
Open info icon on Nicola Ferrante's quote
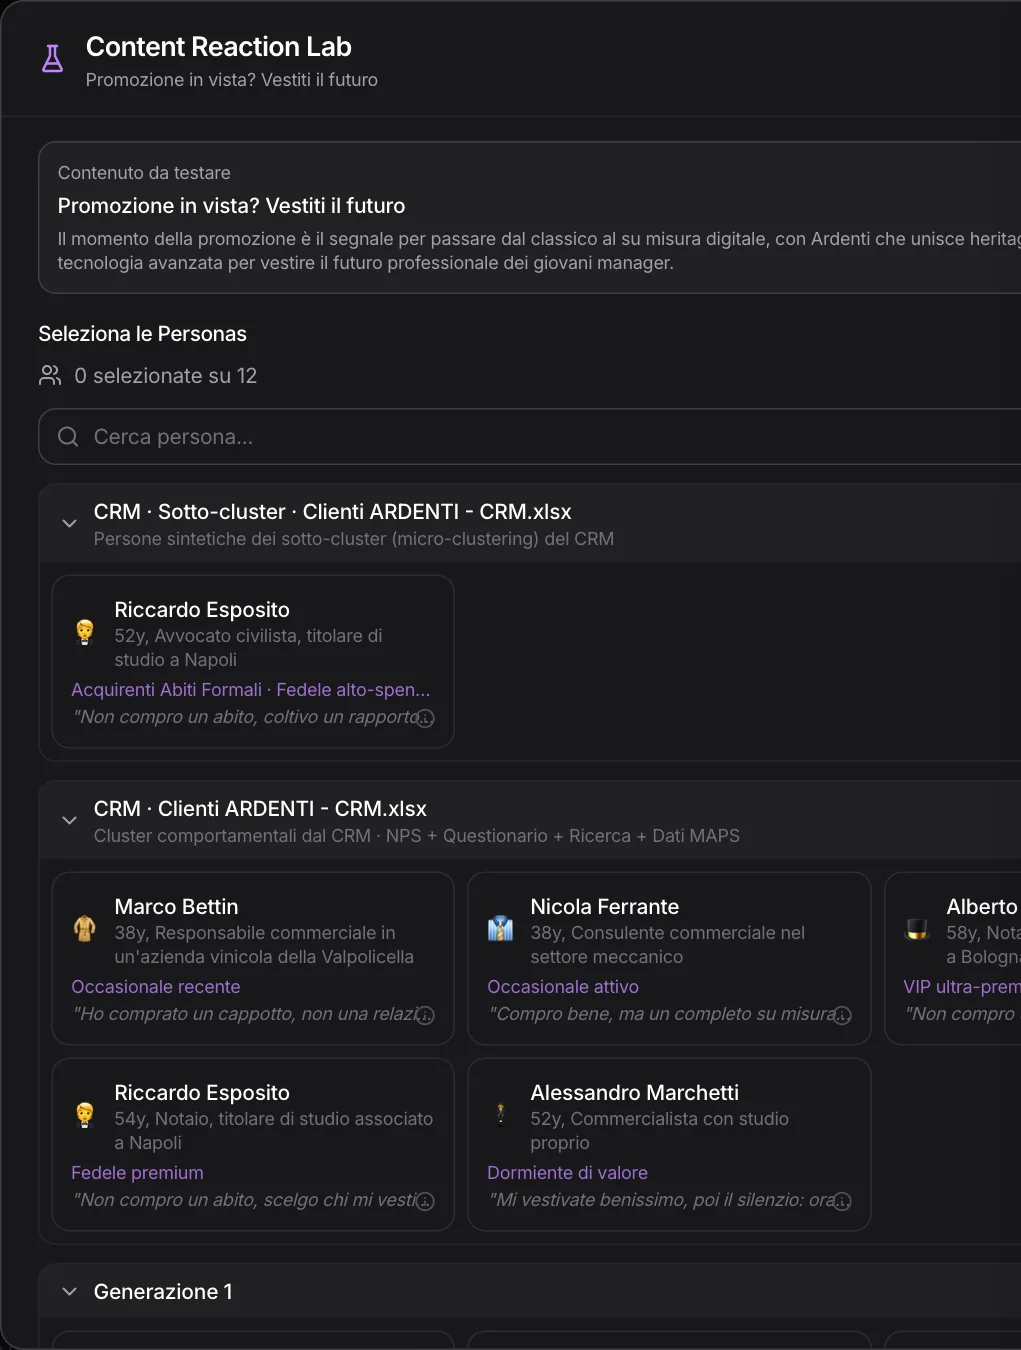pyautogui.click(x=843, y=1015)
